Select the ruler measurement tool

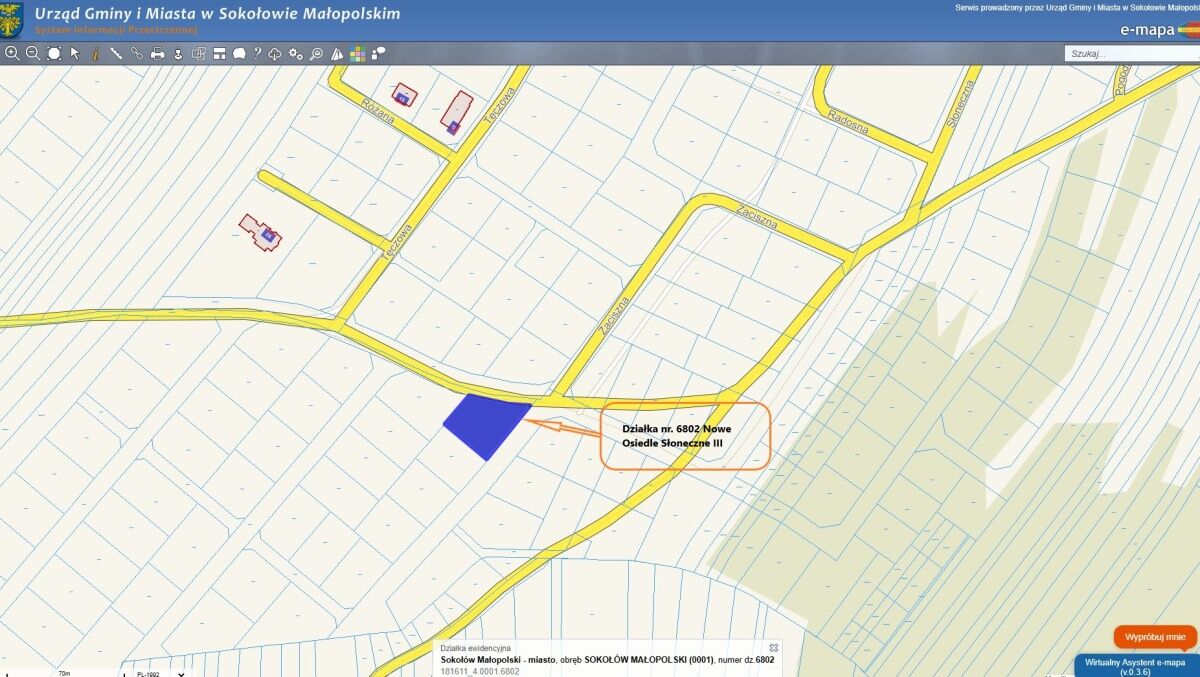[x=116, y=53]
